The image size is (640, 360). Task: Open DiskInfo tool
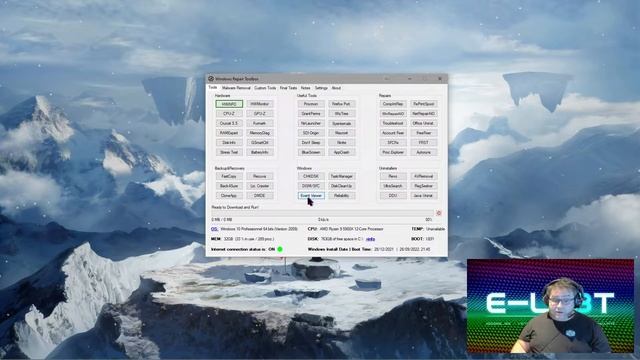click(x=229, y=142)
